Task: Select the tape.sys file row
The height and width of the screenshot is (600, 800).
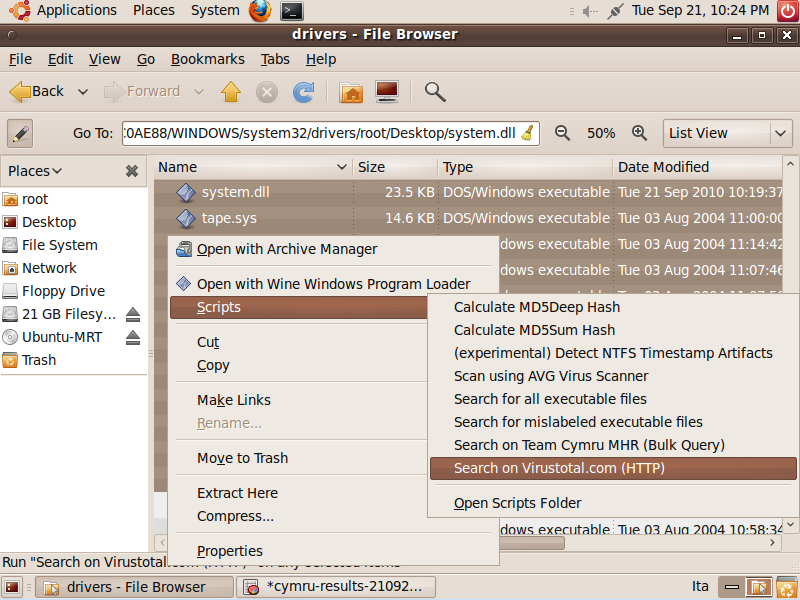Action: click(468, 218)
